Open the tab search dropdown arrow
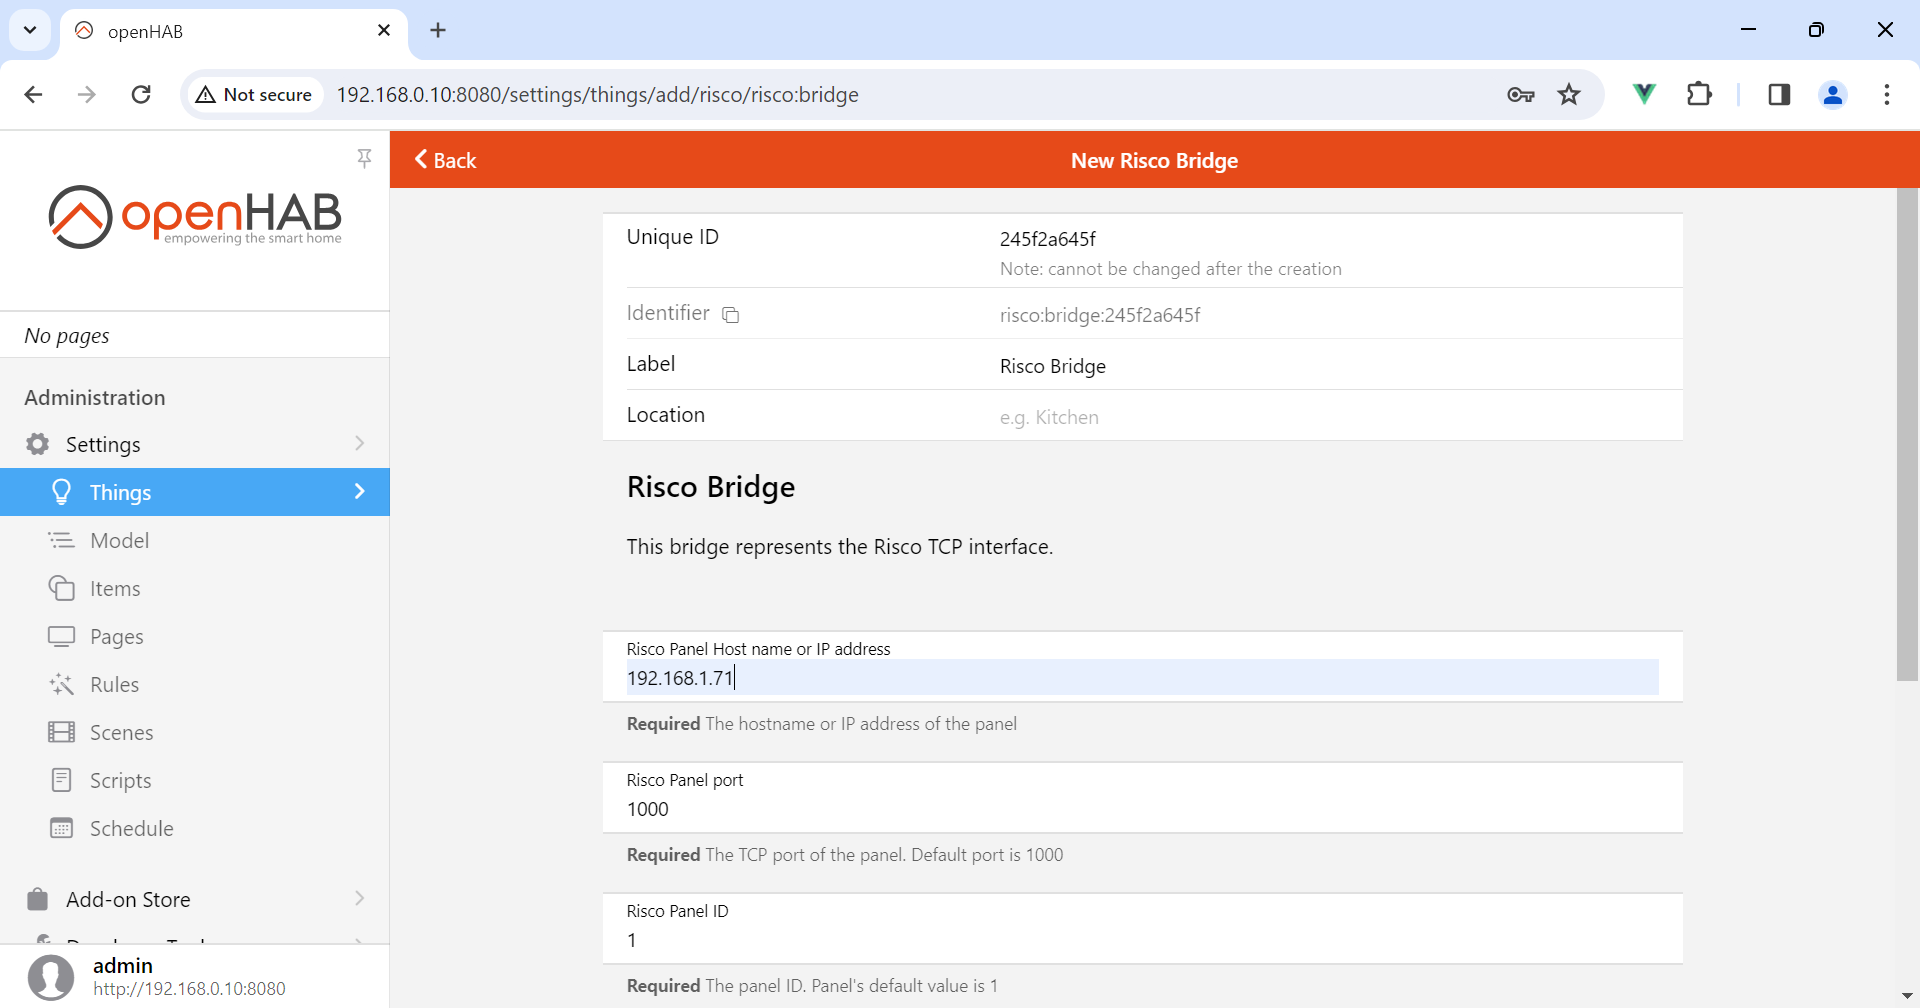Screen dimensions: 1920x1008 click(30, 30)
